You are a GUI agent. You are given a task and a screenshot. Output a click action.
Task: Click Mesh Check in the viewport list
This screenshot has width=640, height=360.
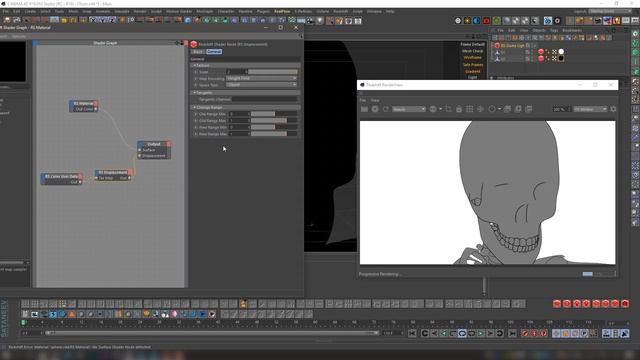472,51
